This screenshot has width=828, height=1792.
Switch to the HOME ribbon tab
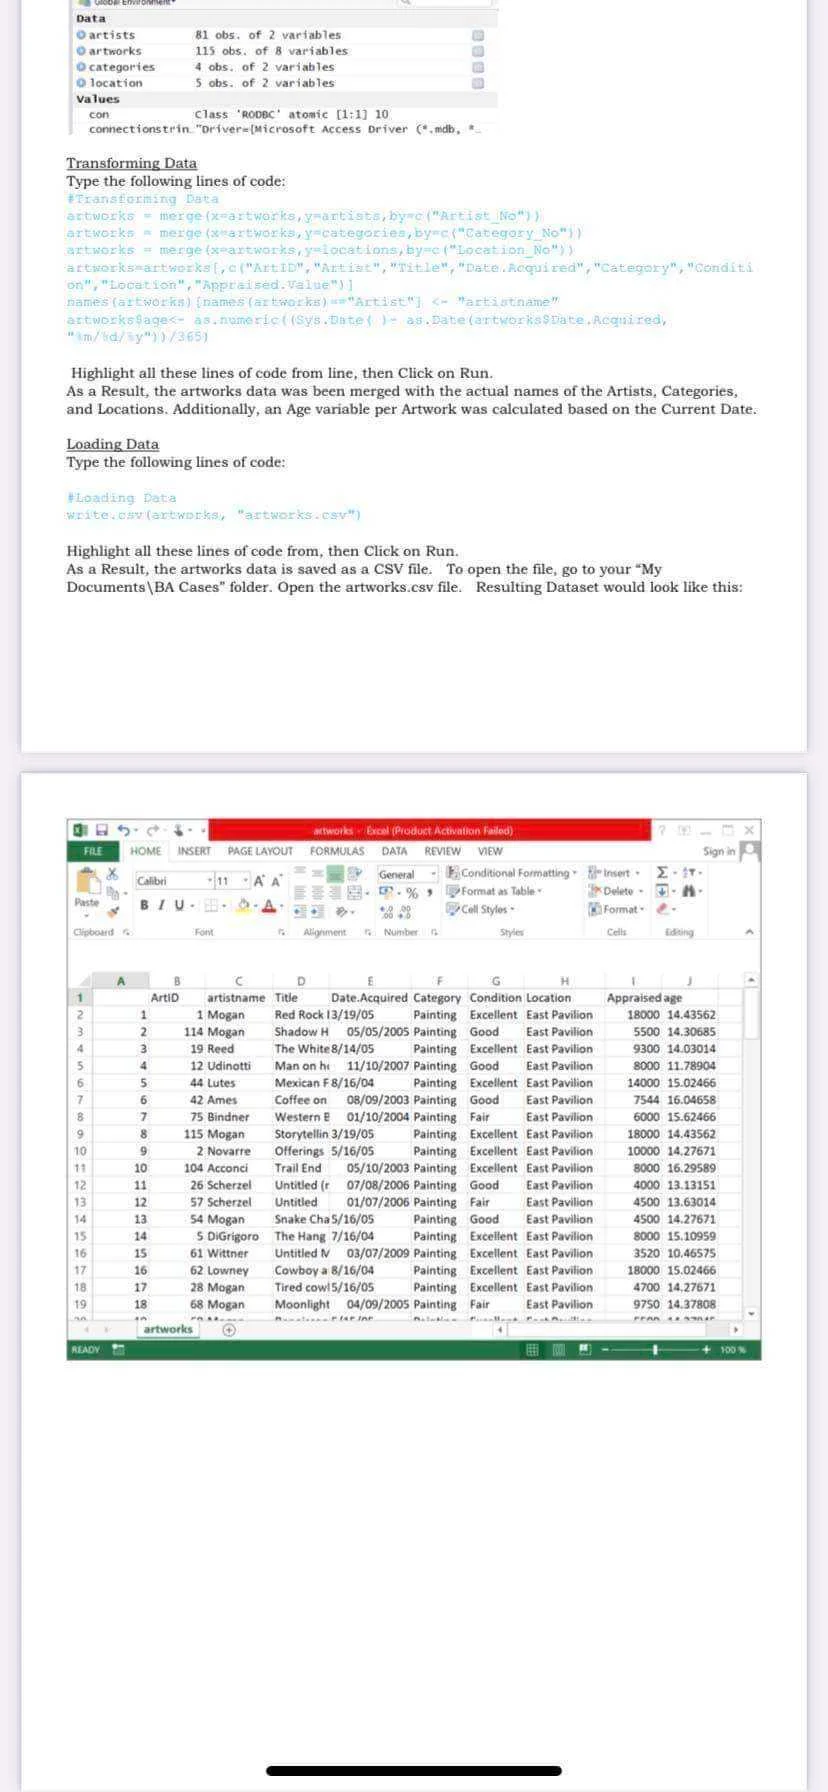point(146,851)
